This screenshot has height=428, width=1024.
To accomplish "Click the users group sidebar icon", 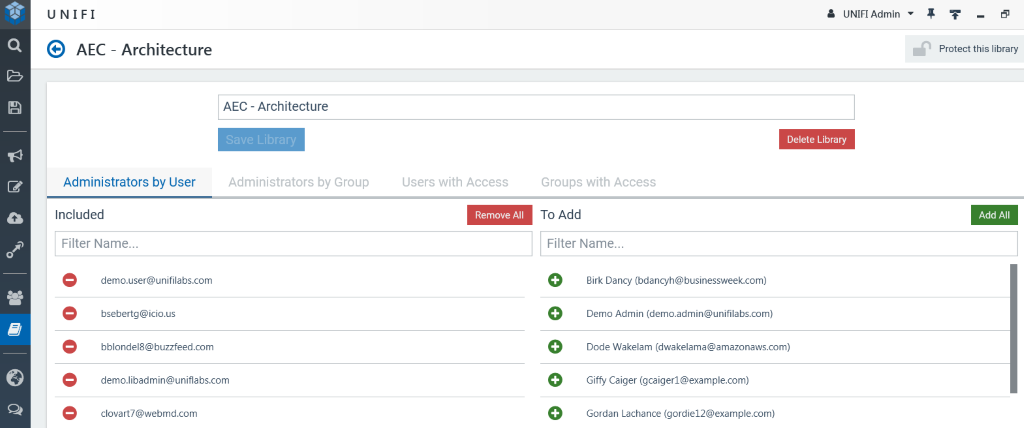I will (x=15, y=297).
